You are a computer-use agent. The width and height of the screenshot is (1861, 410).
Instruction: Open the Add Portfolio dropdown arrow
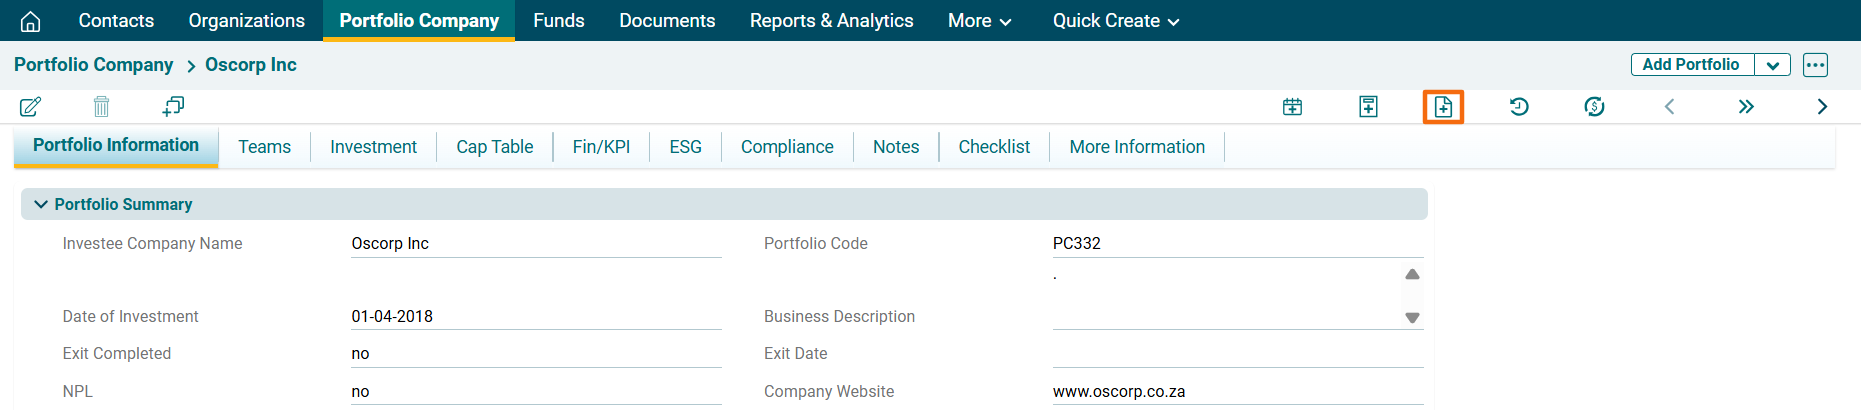(1772, 65)
